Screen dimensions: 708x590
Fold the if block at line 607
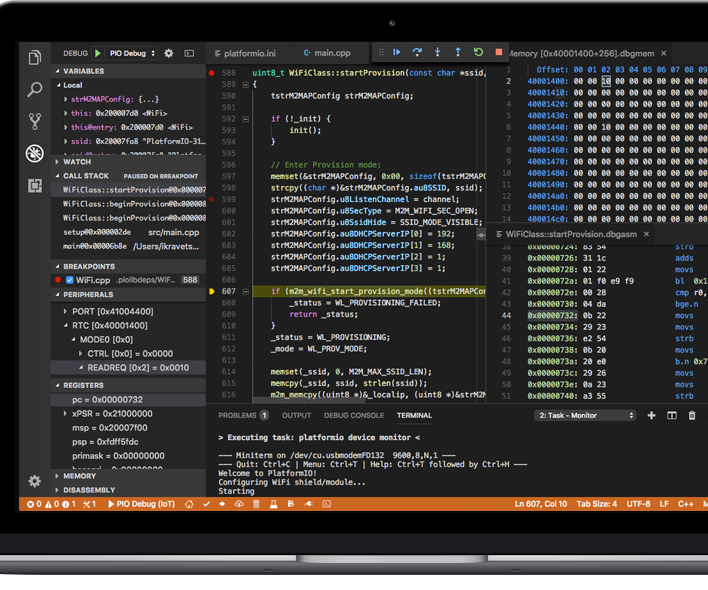(x=246, y=292)
